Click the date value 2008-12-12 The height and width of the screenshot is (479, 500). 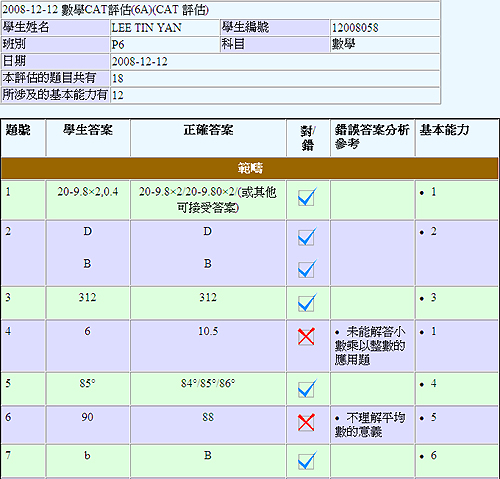pos(140,61)
